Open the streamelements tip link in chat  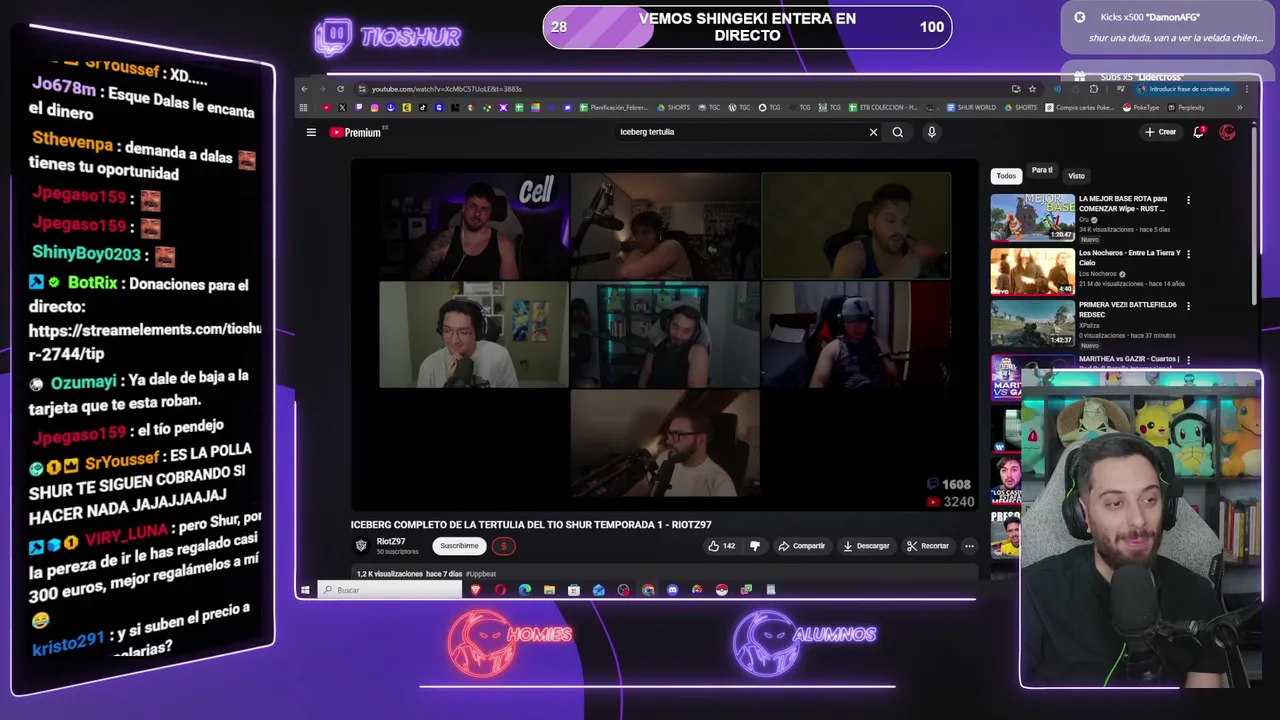coord(145,340)
